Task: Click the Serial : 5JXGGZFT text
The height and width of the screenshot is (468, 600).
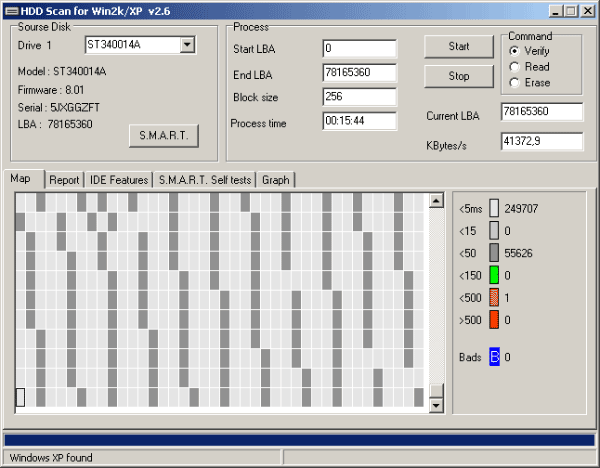Action: tap(59, 108)
